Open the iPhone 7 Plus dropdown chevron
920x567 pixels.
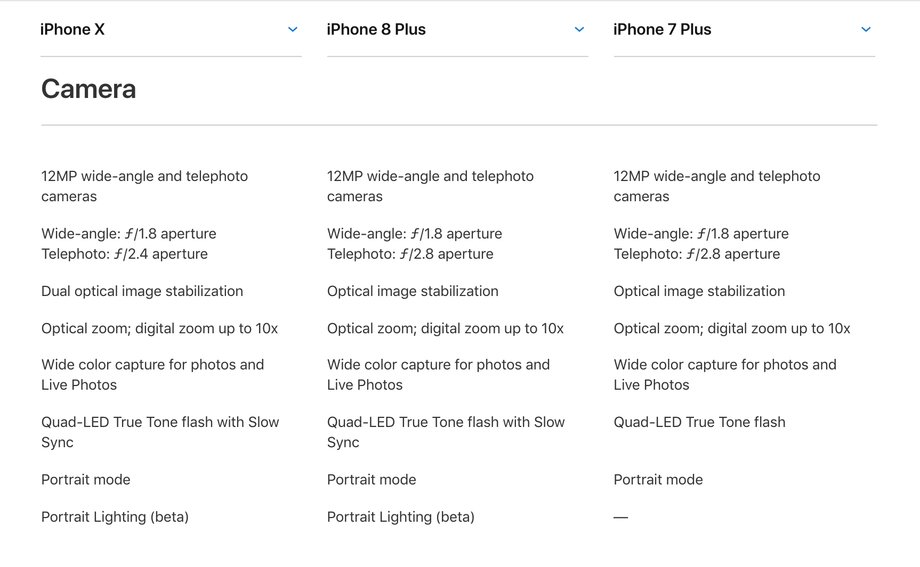click(x=865, y=29)
